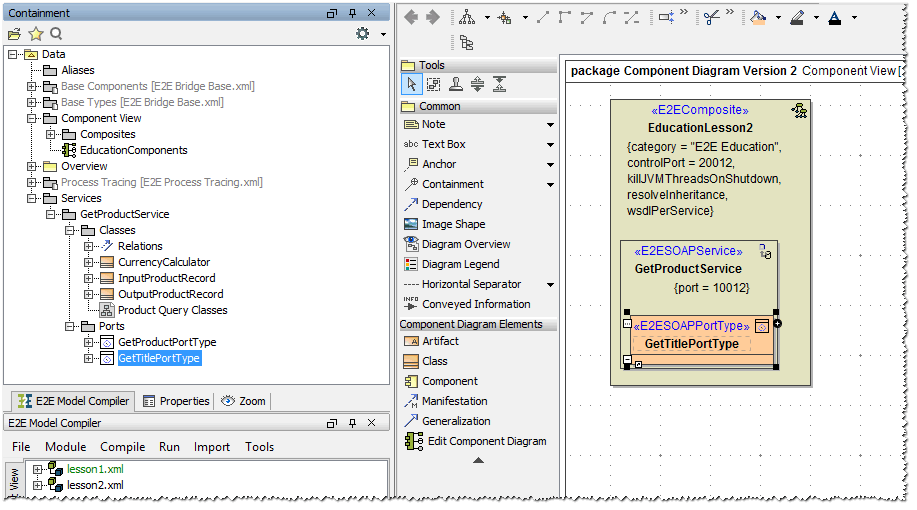Click the magnifier search icon in Containment

tap(56, 34)
